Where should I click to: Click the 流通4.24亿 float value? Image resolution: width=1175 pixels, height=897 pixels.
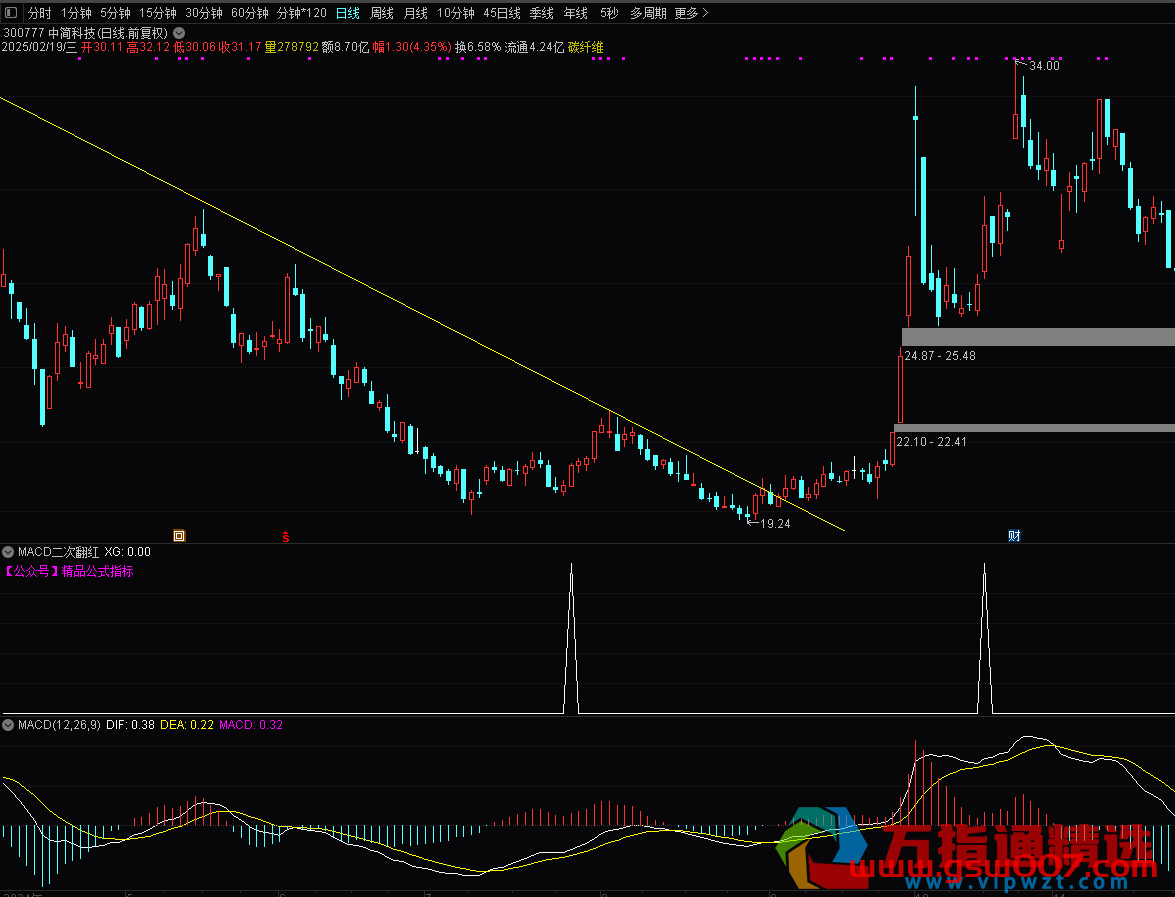(534, 47)
